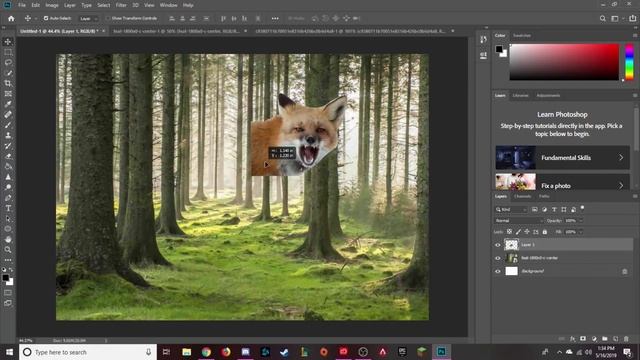640x360 pixels.
Task: Open the Kind layer filter dropdown
Action: pyautogui.click(x=511, y=209)
